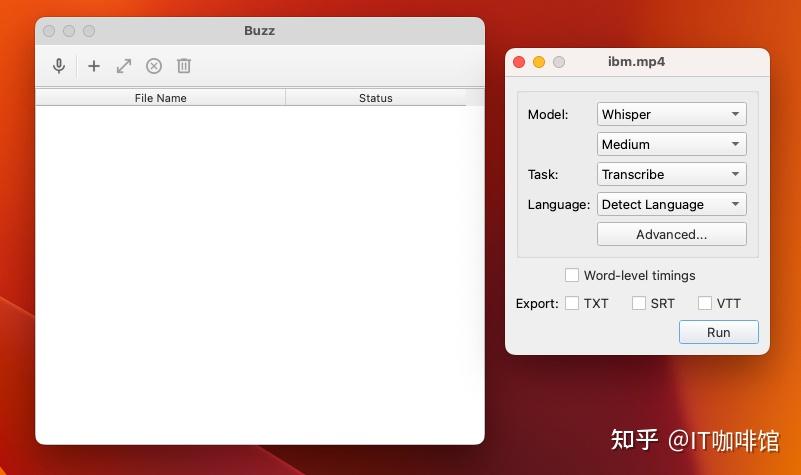Cancel transcription with the circled X icon
Viewport: 801px width, 475px height.
tap(154, 66)
